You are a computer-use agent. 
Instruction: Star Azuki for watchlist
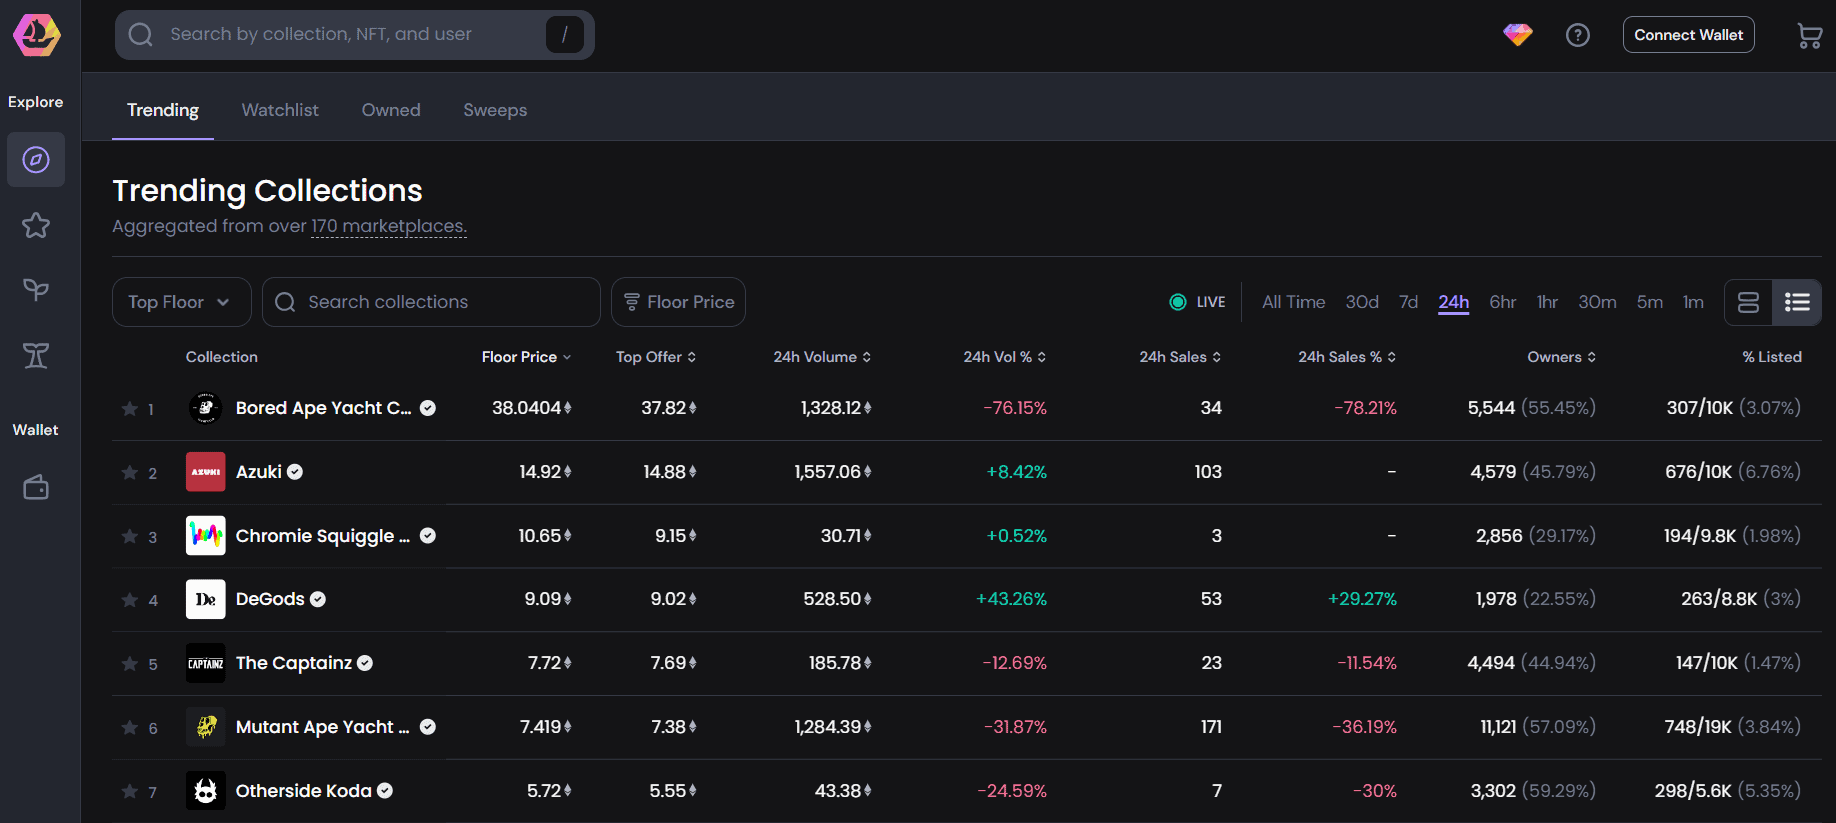pyautogui.click(x=130, y=472)
